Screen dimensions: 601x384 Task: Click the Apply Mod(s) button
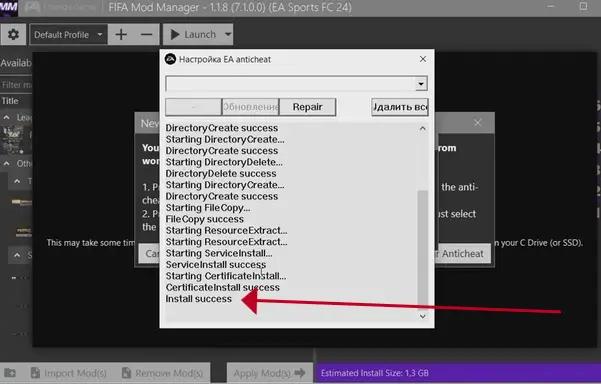(269, 373)
